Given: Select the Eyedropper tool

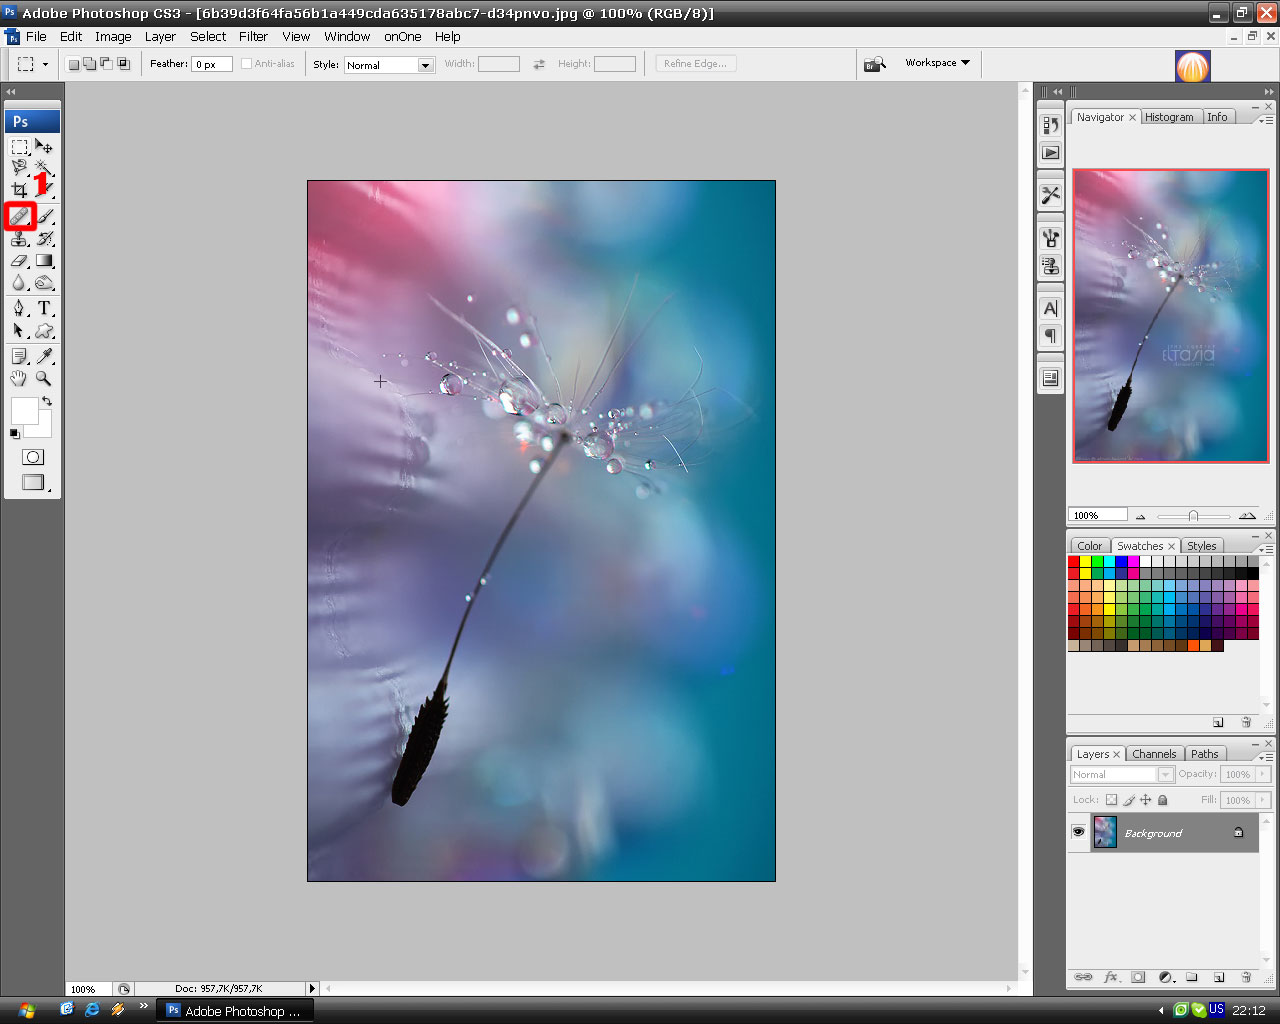Looking at the screenshot, I should coord(44,356).
